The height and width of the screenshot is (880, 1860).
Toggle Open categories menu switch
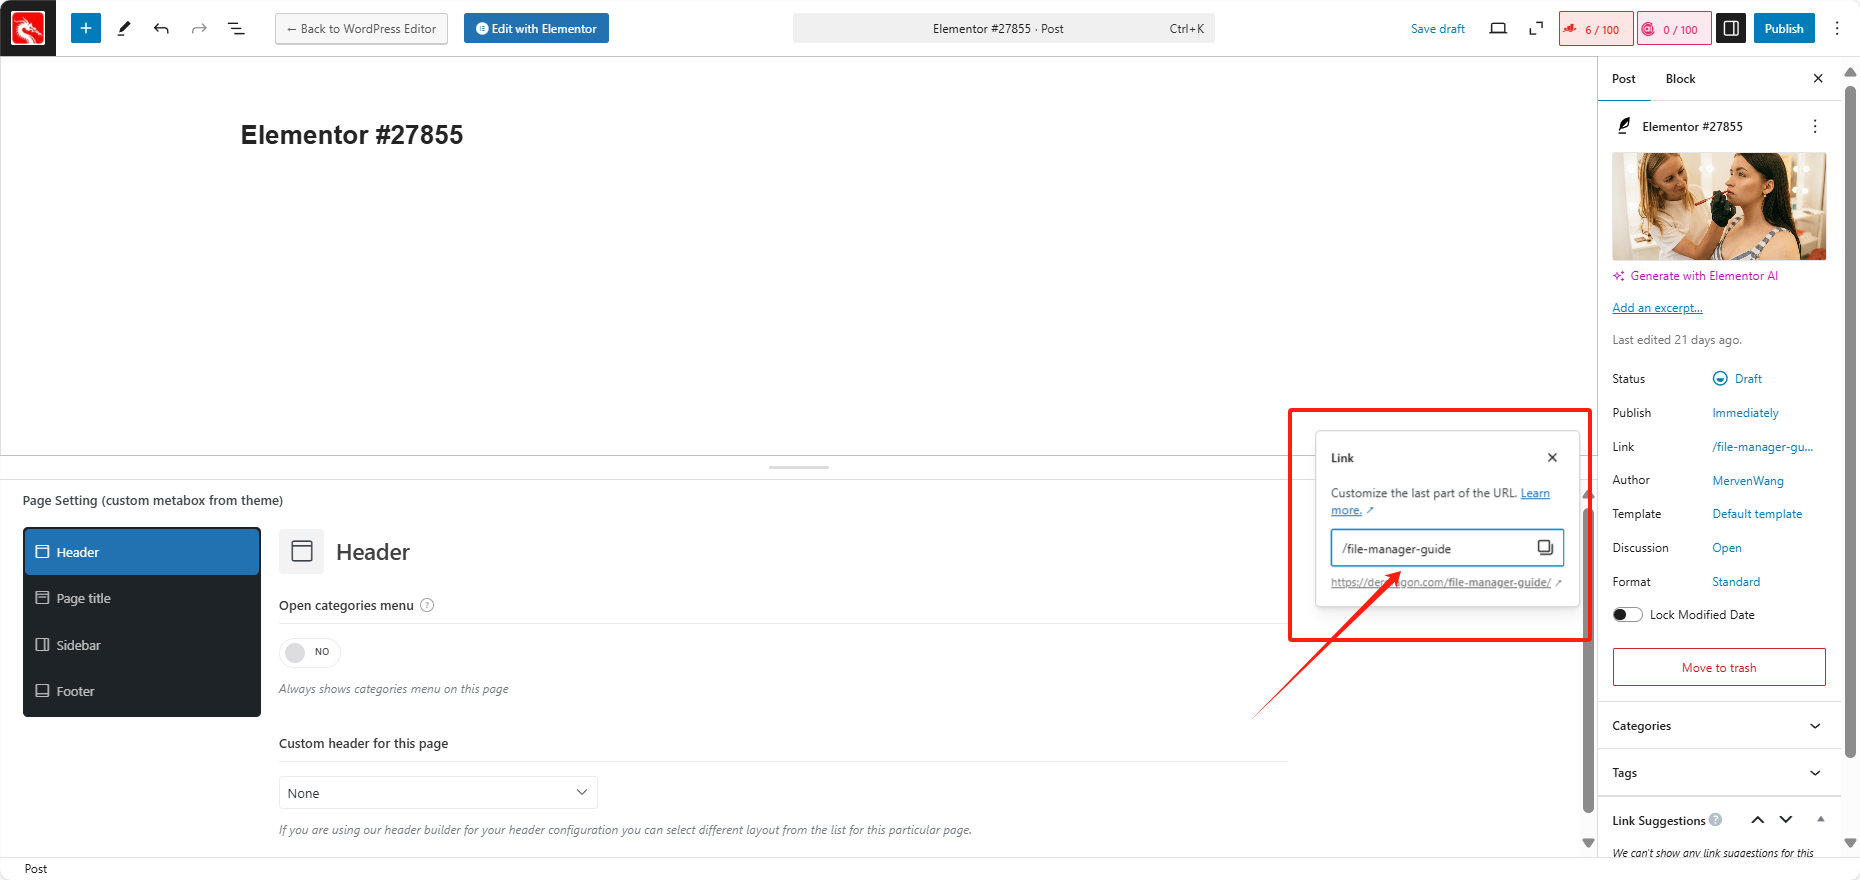click(309, 652)
